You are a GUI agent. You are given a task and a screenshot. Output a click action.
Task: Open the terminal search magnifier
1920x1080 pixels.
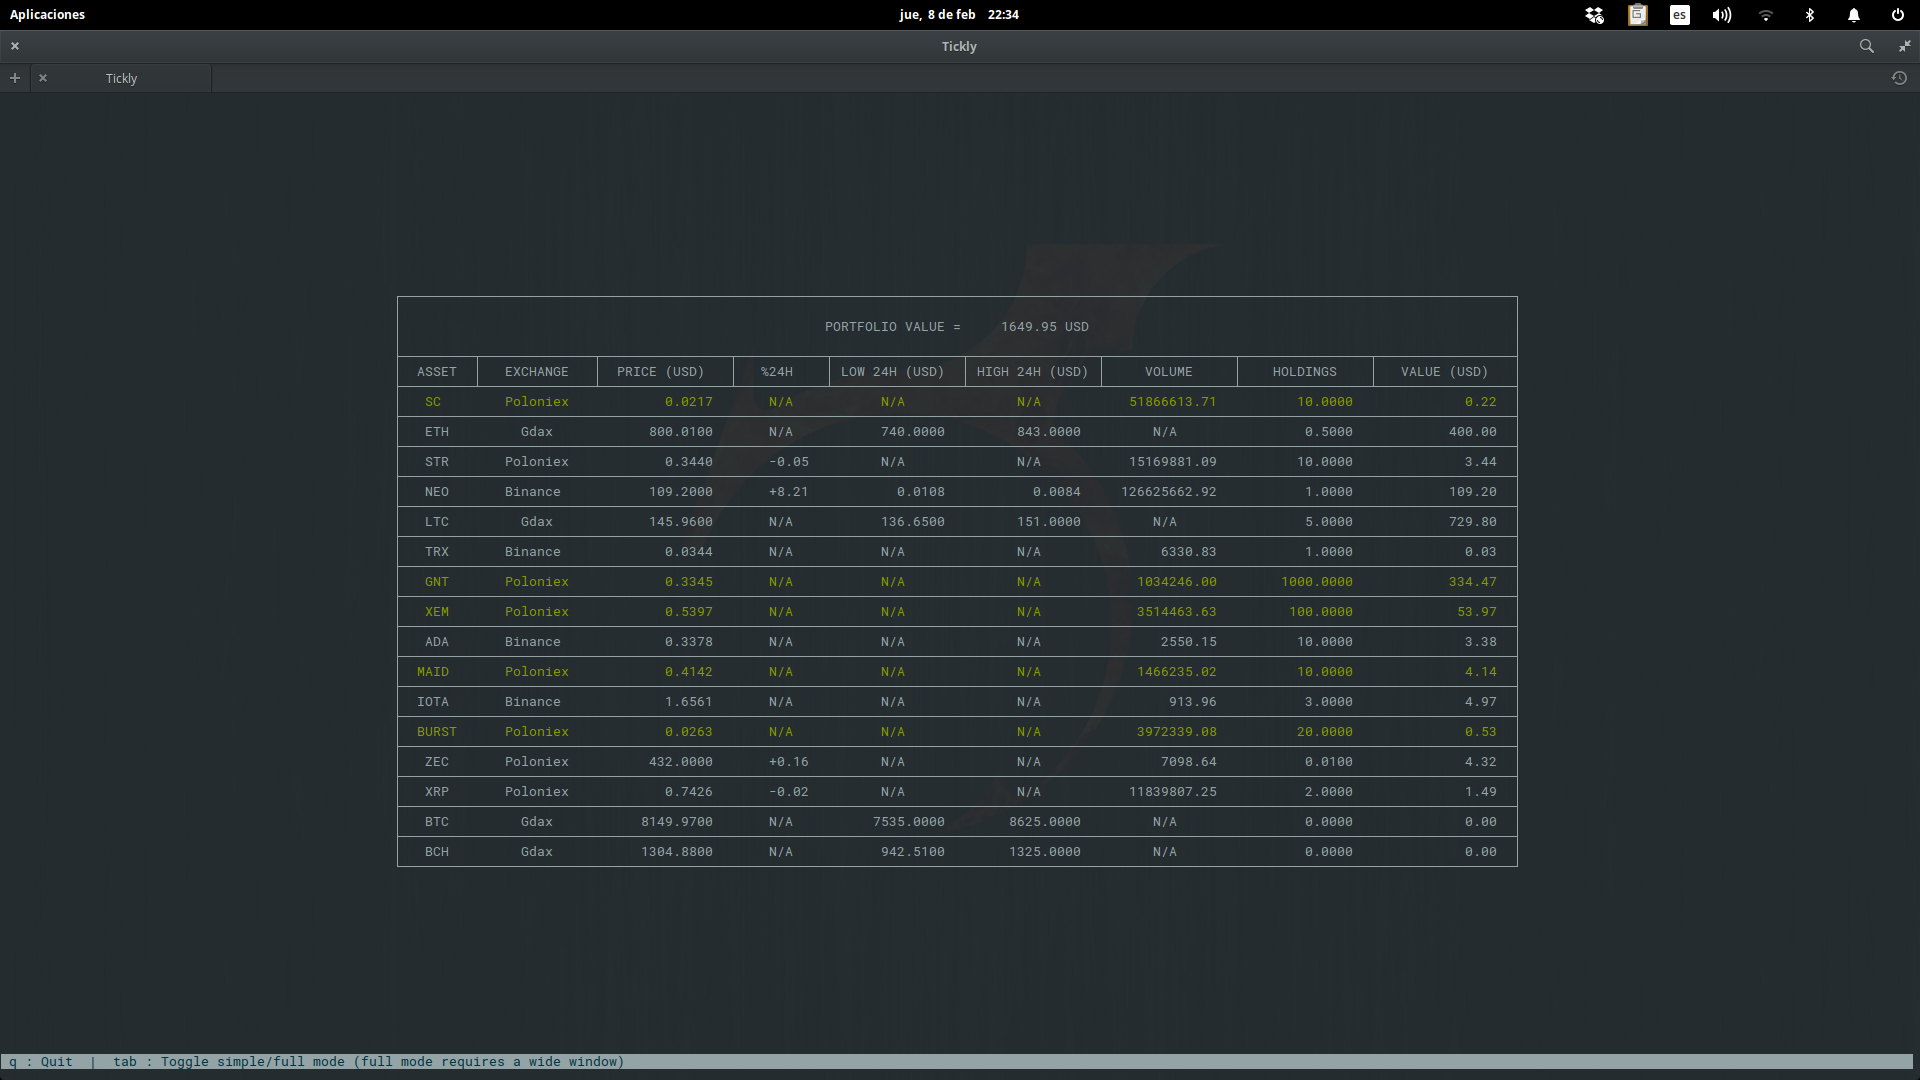tap(1866, 46)
